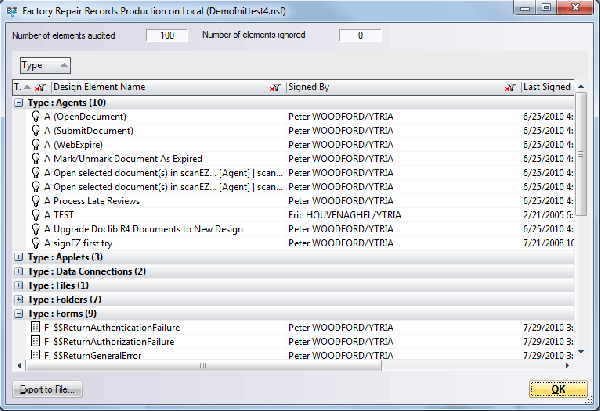
Task: Click agent icon beside Process Late Reviews
Action: (x=36, y=201)
